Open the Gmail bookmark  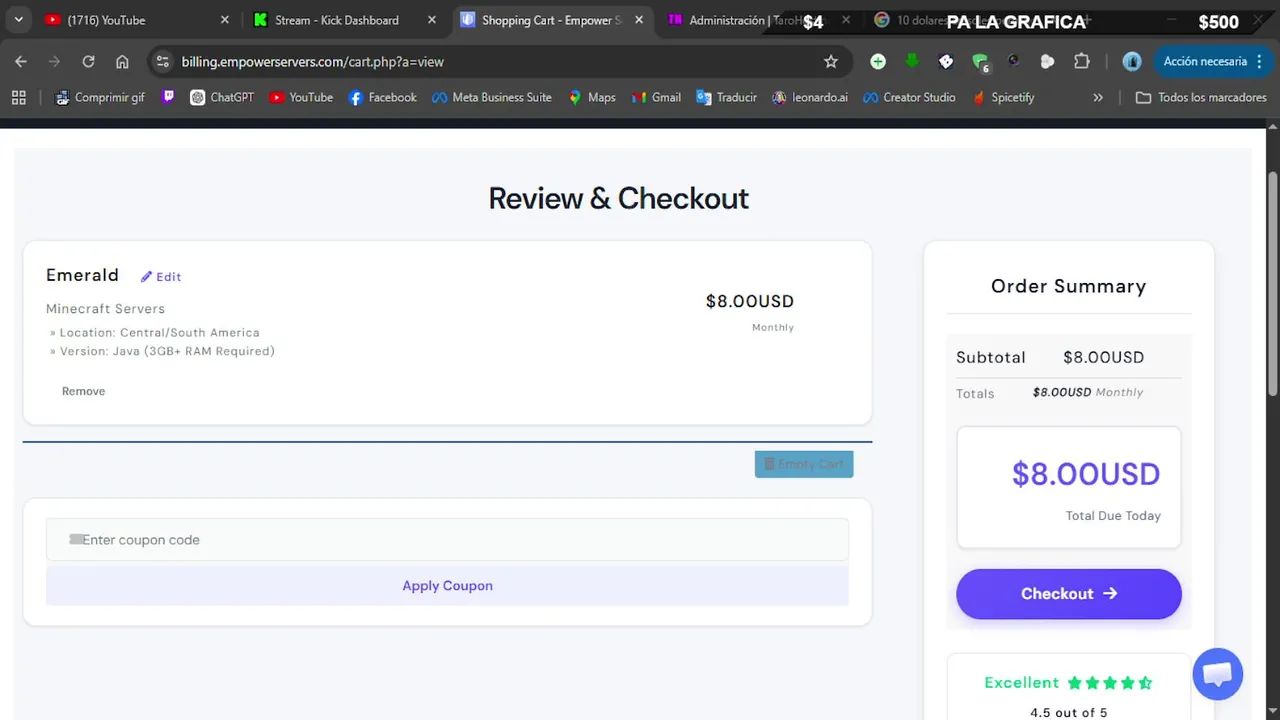click(x=656, y=97)
